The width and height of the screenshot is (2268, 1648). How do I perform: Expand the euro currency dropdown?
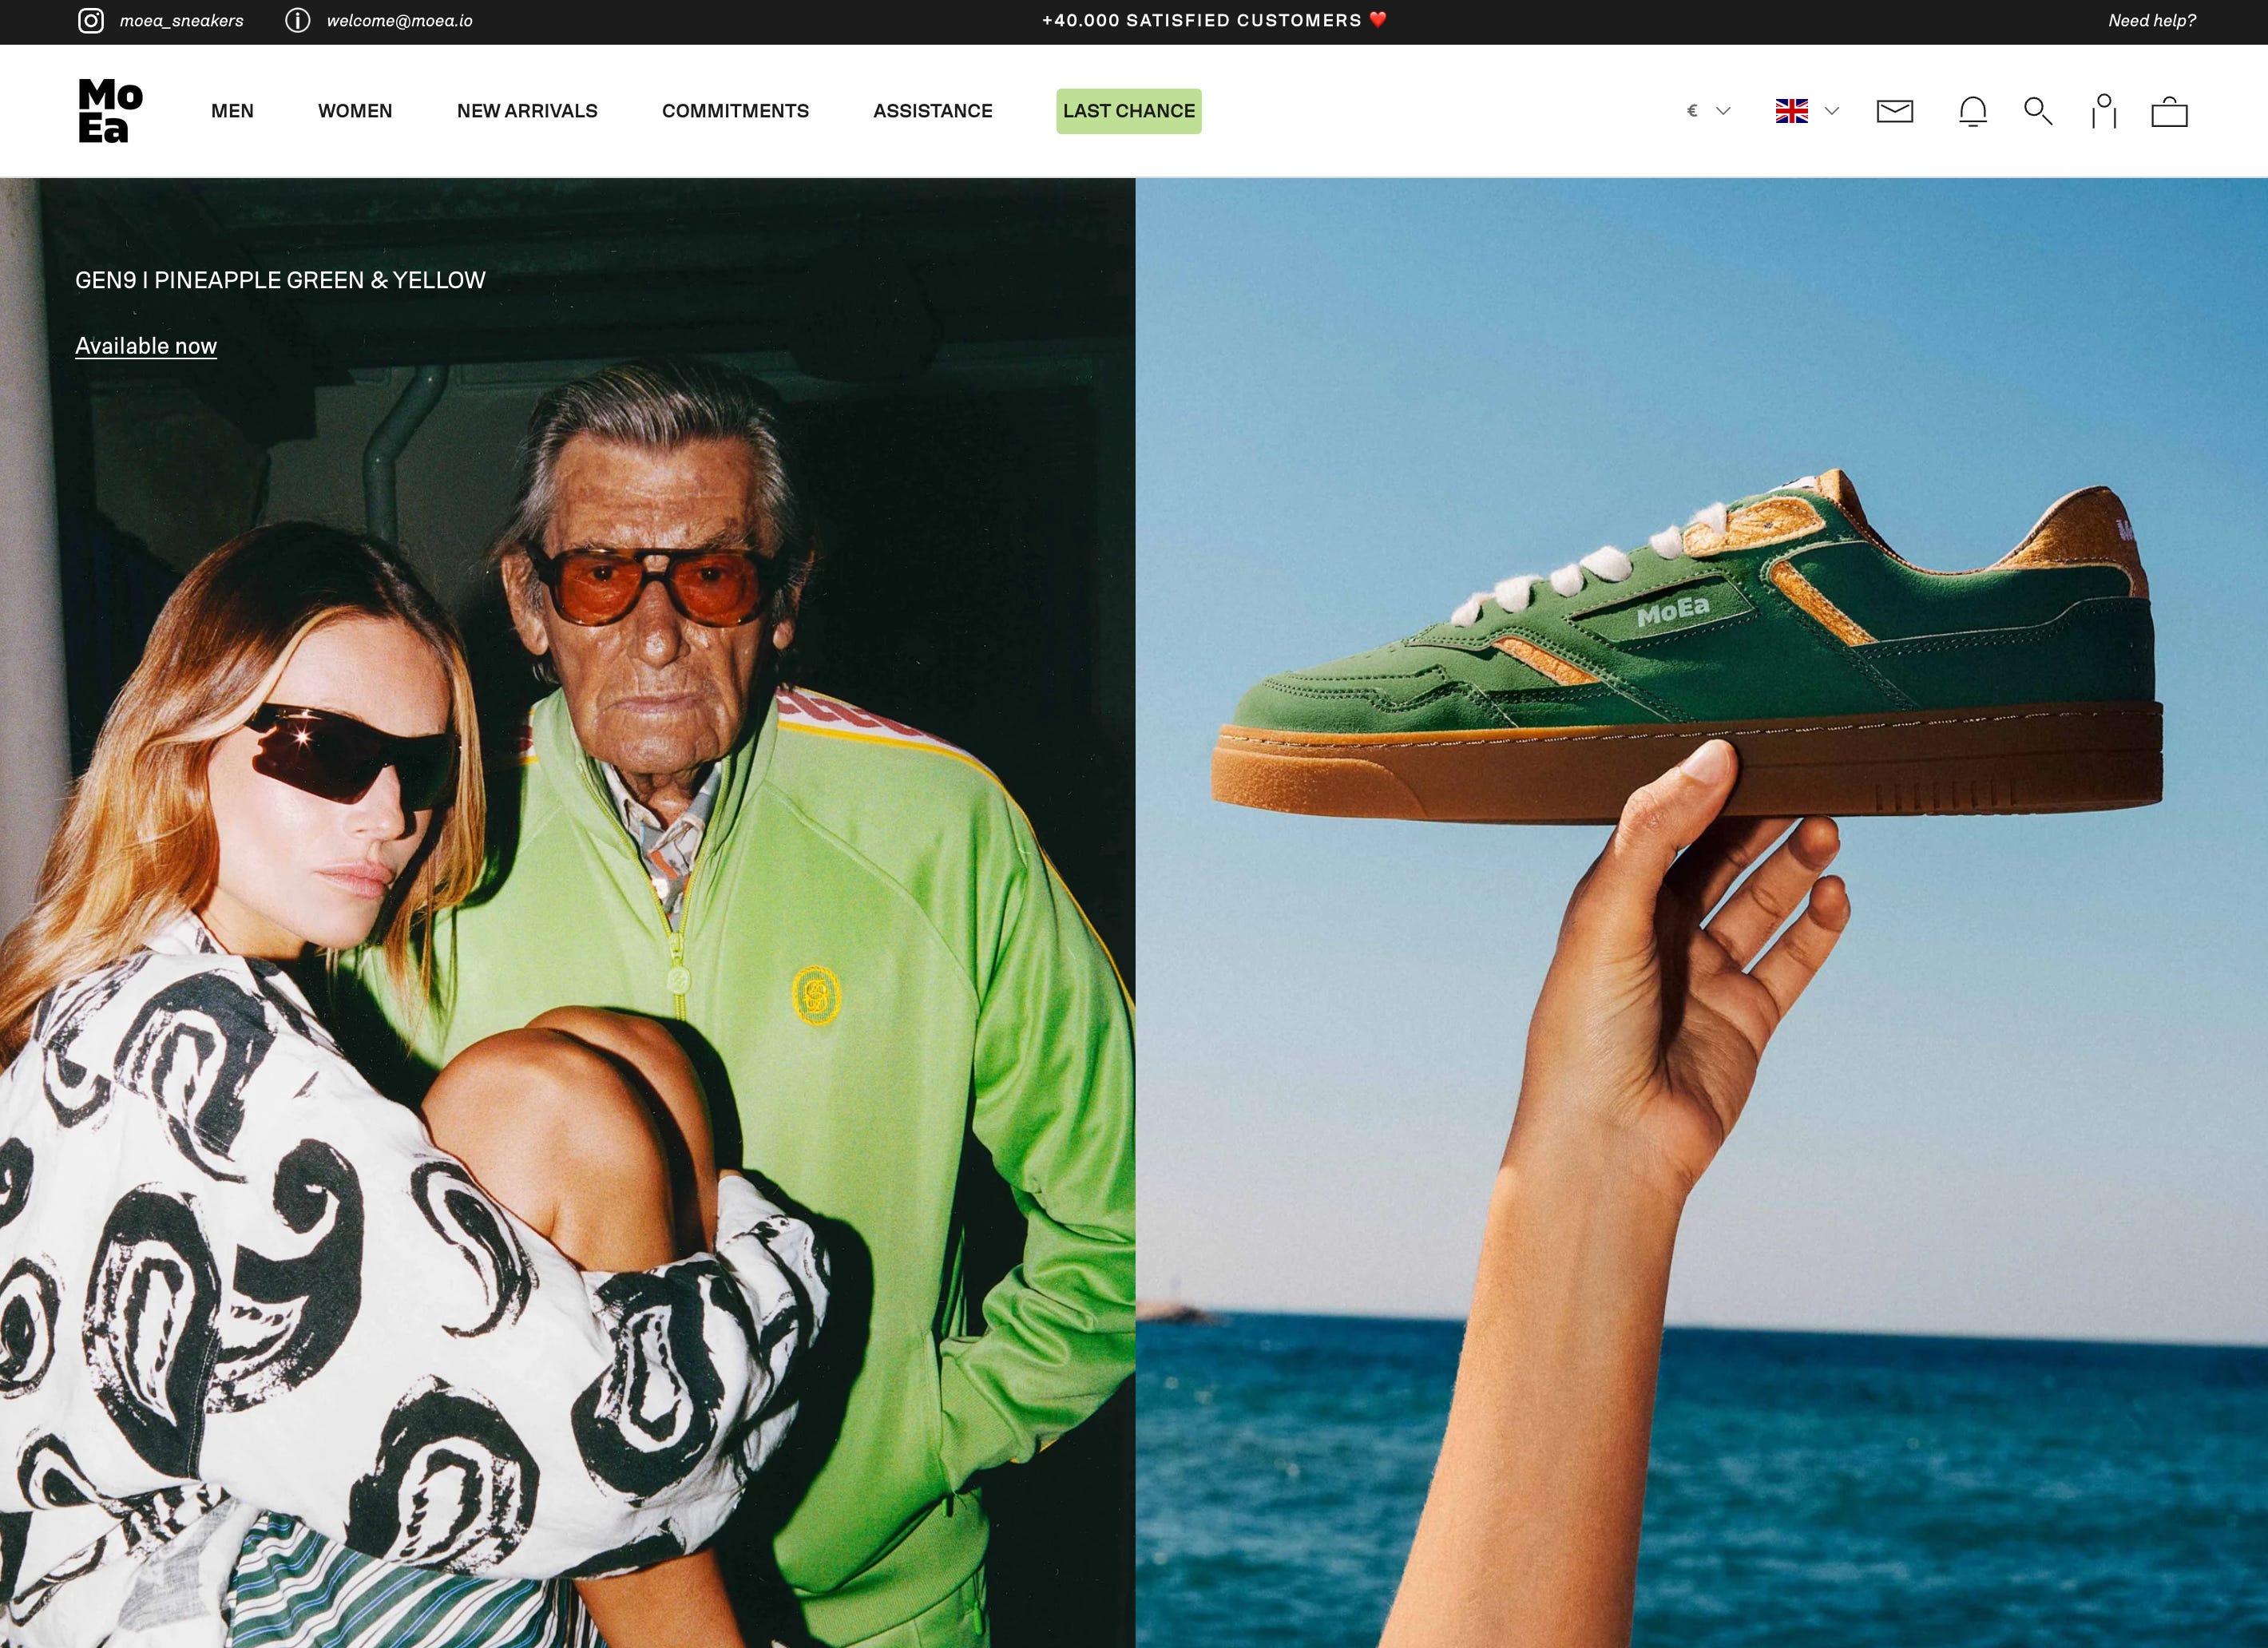tap(1708, 111)
